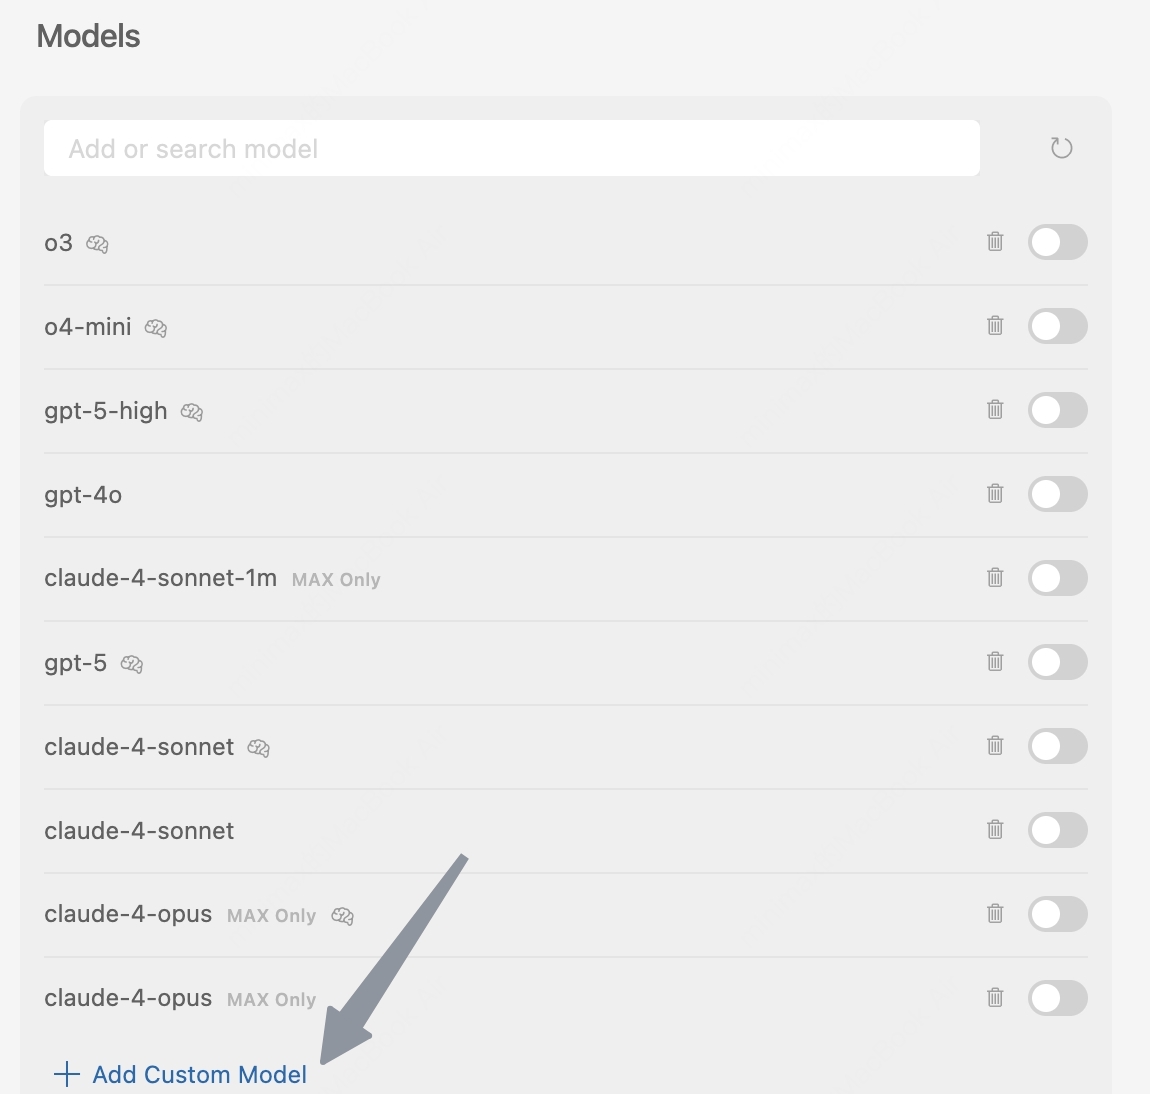
Task: Enable the claude-4-sonnet-1m toggle switch
Action: tap(1057, 578)
